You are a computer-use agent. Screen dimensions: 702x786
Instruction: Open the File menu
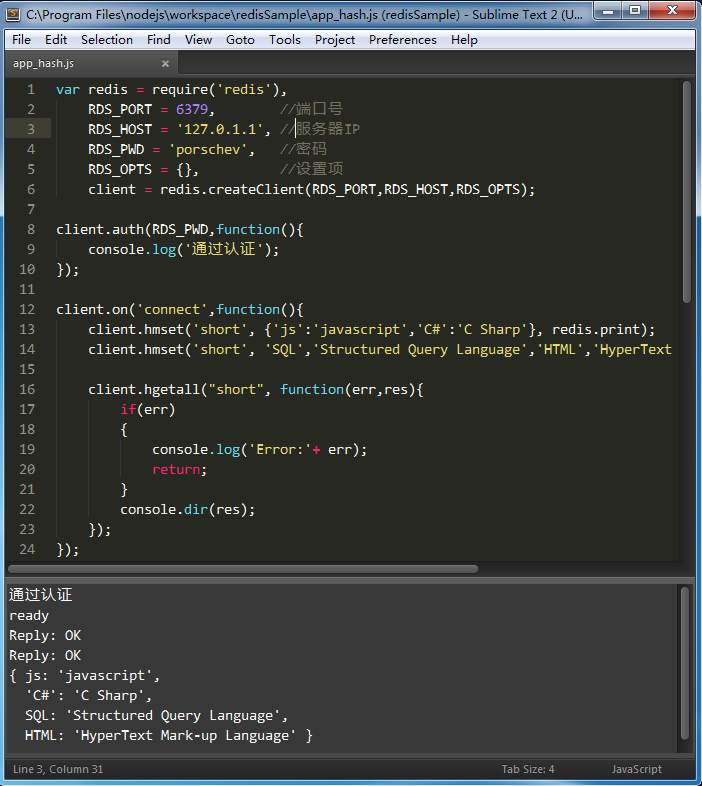tap(21, 40)
